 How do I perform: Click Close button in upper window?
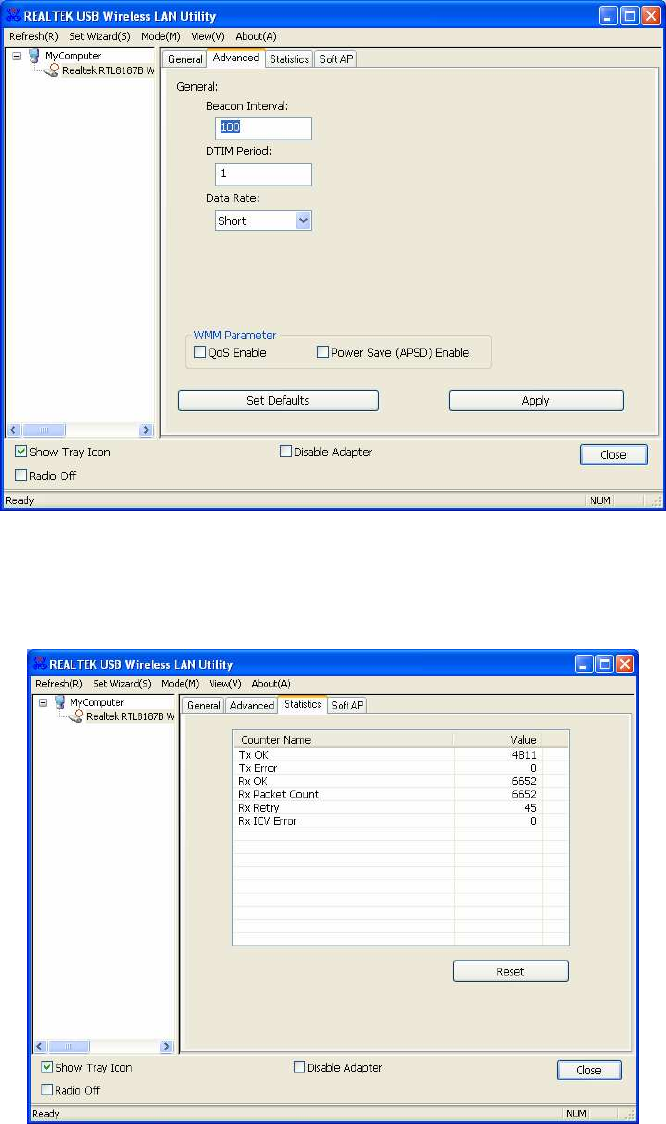(614, 454)
